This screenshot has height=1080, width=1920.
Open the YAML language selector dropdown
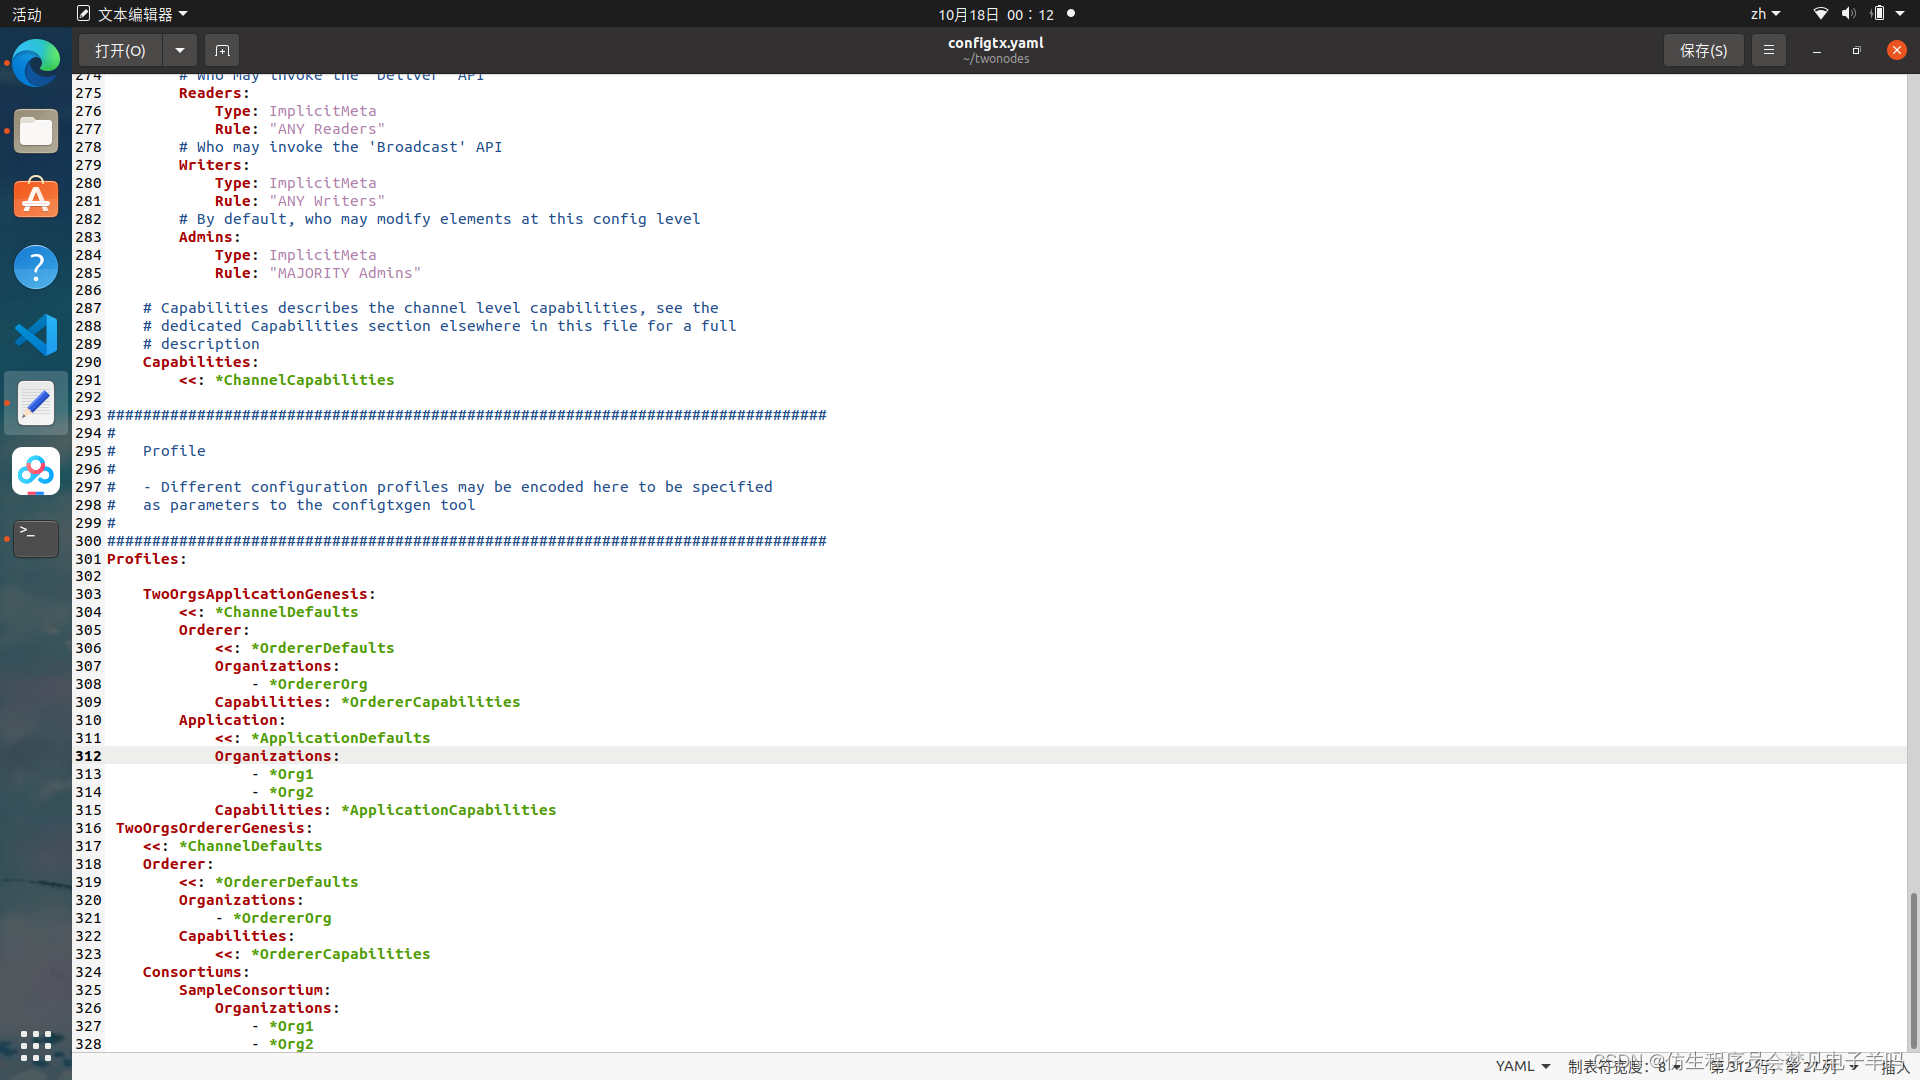(x=1522, y=1066)
